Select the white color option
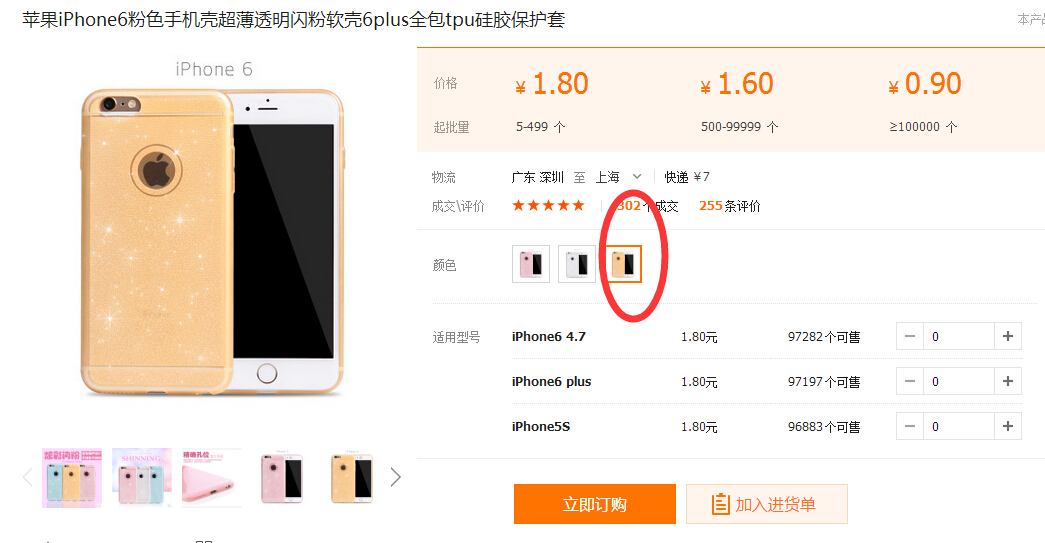The image size is (1045, 543). (x=576, y=264)
